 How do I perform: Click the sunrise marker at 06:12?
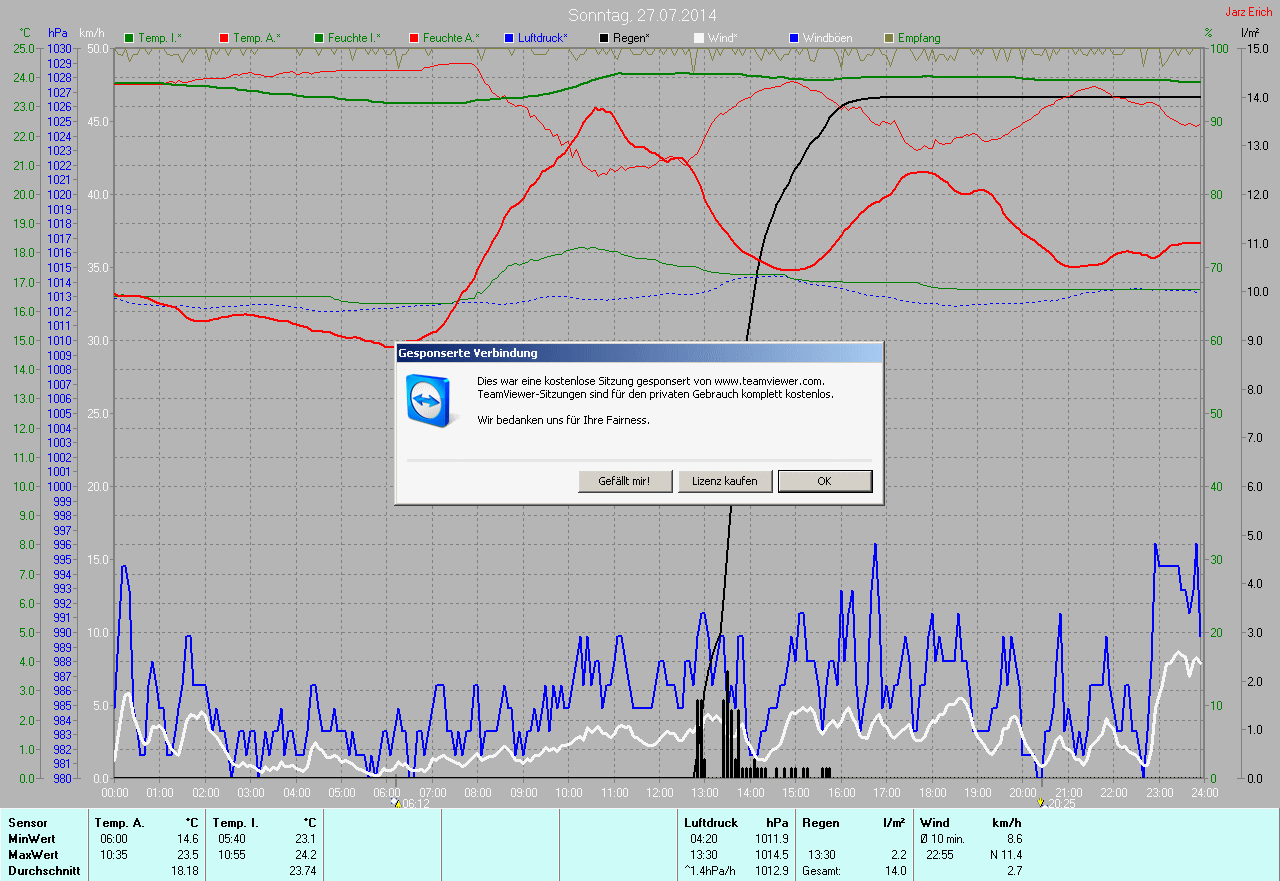tap(397, 803)
